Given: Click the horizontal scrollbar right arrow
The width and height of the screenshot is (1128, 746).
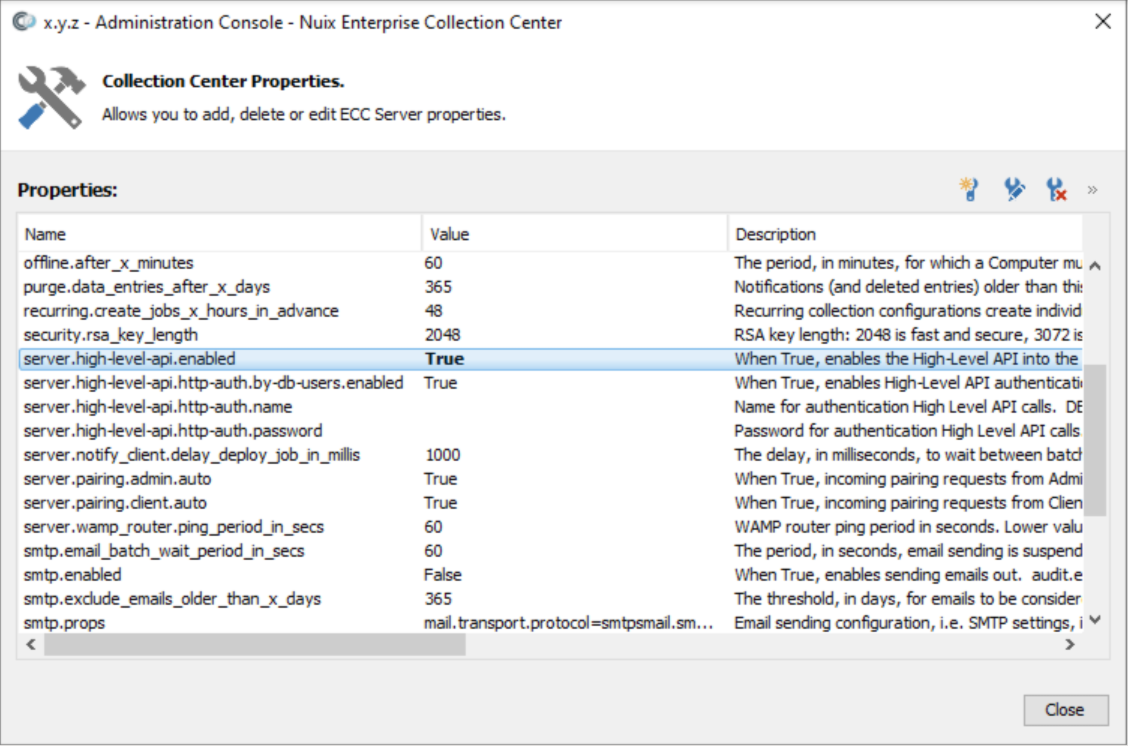Looking at the screenshot, I should click(1069, 645).
